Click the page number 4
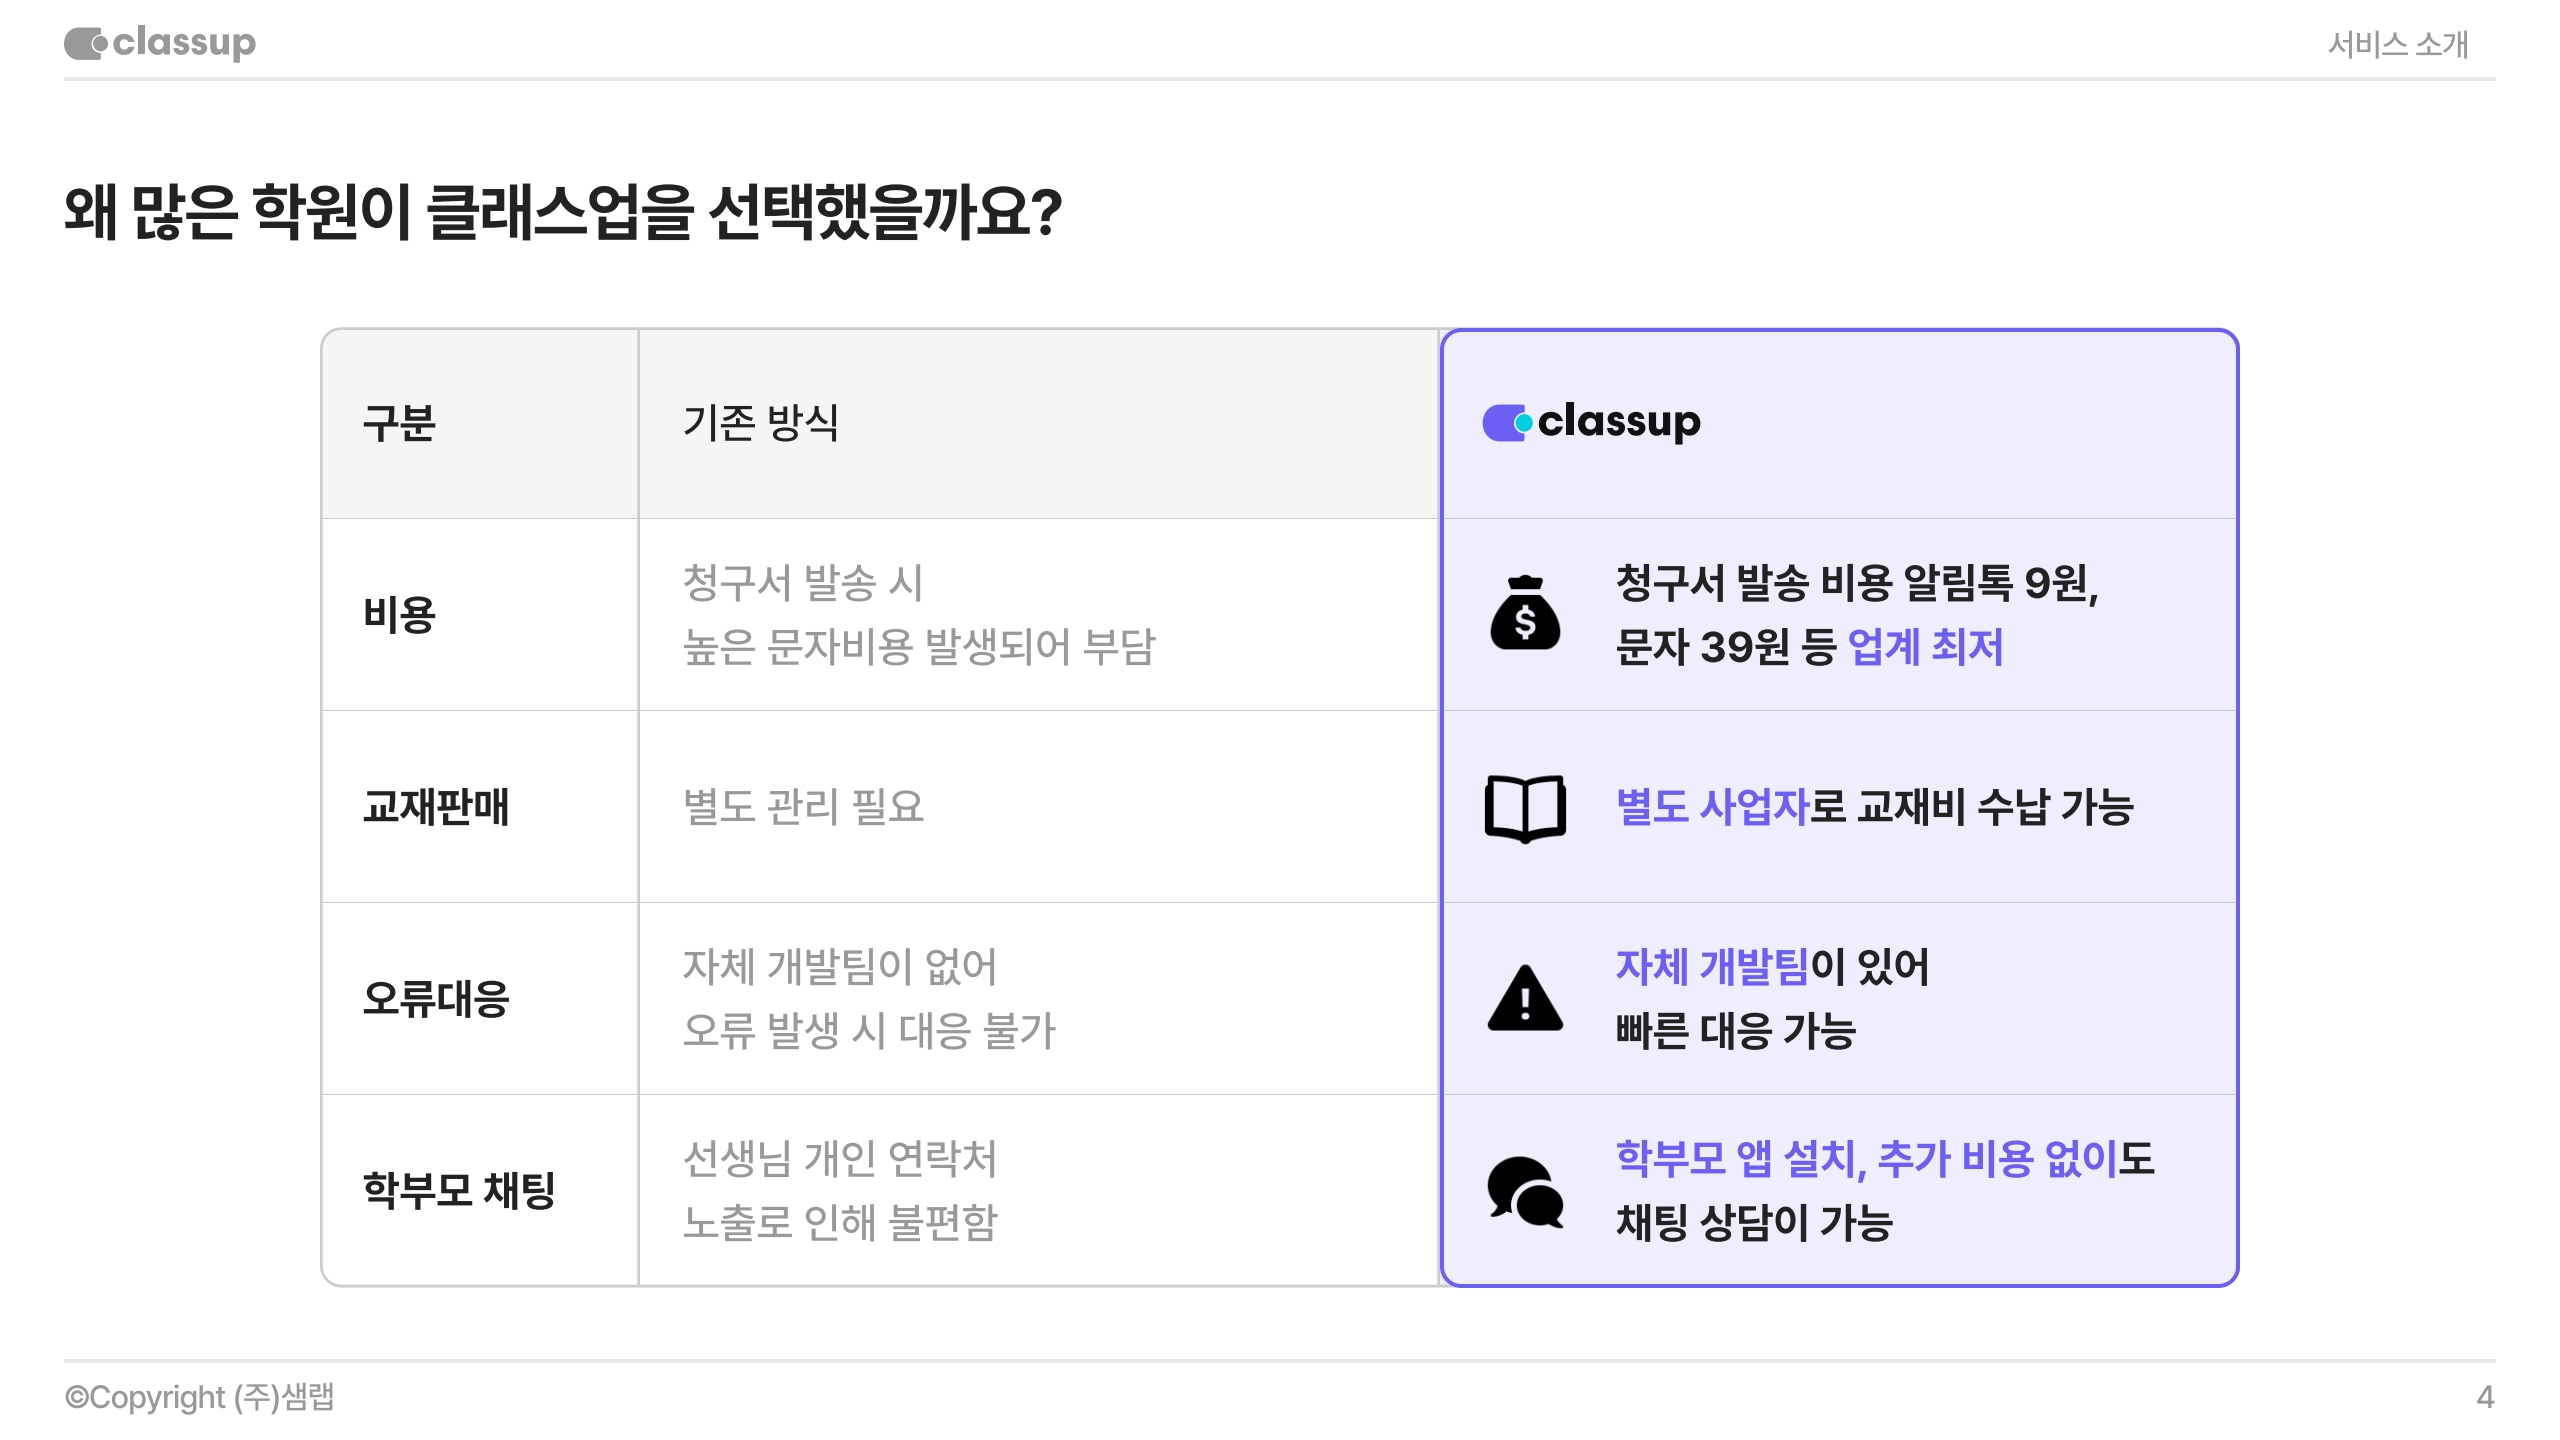The width and height of the screenshot is (2560, 1440). point(2485,1397)
